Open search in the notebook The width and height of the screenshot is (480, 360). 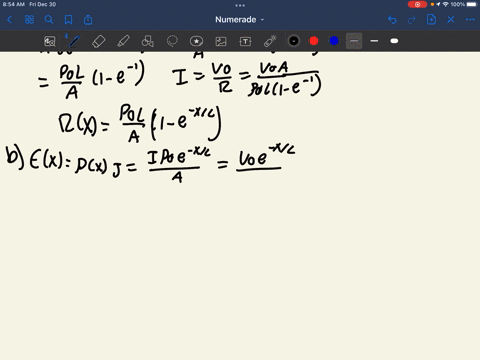49,20
